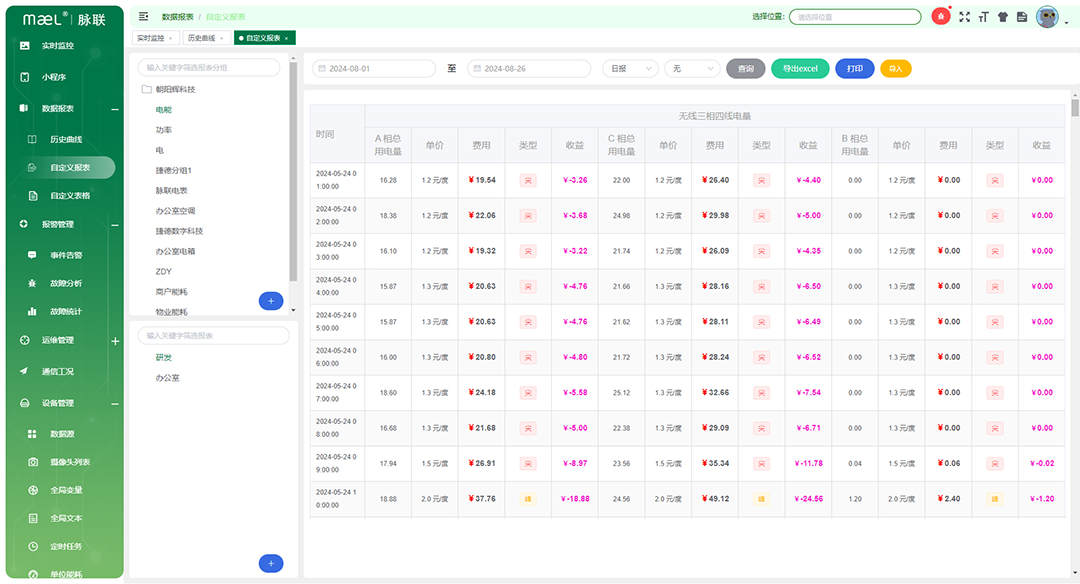The height and width of the screenshot is (584, 1080).
Task: Click blue plus button under report group list
Action: [271, 301]
